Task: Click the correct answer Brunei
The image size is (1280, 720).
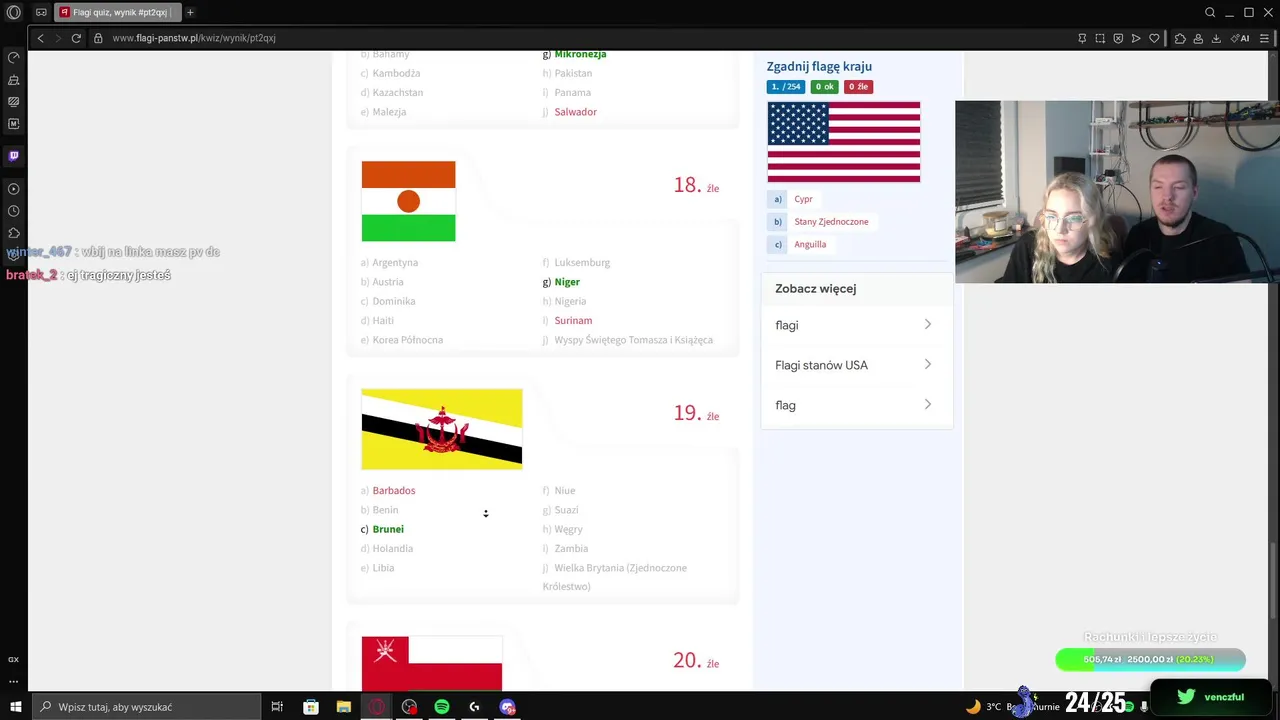Action: [x=388, y=529]
